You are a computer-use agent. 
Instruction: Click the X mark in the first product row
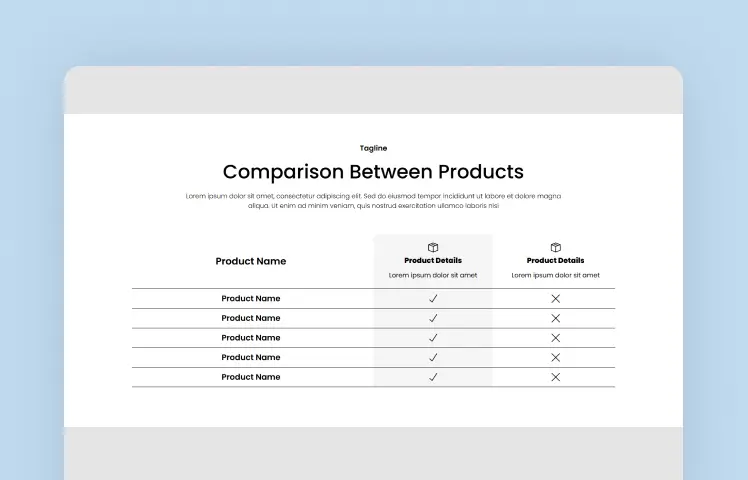(555, 299)
